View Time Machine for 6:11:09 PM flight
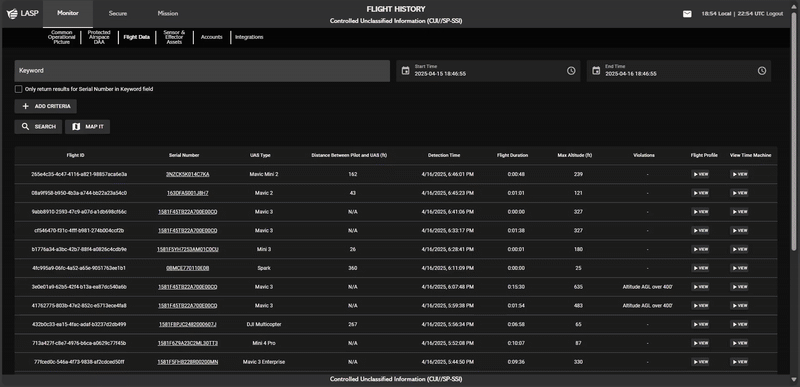The height and width of the screenshot is (387, 800). click(x=739, y=268)
